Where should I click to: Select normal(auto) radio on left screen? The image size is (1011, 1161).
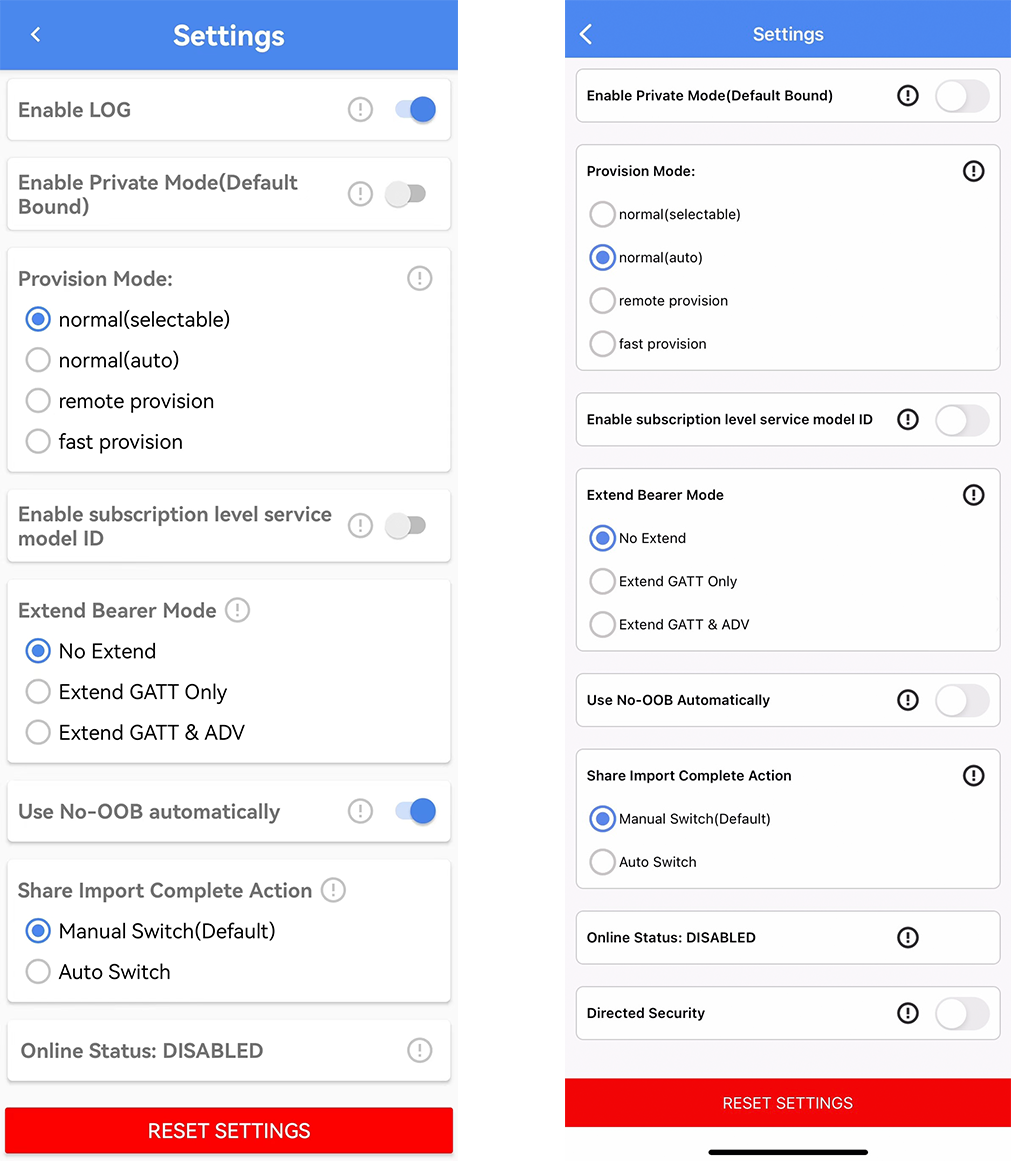tap(38, 360)
